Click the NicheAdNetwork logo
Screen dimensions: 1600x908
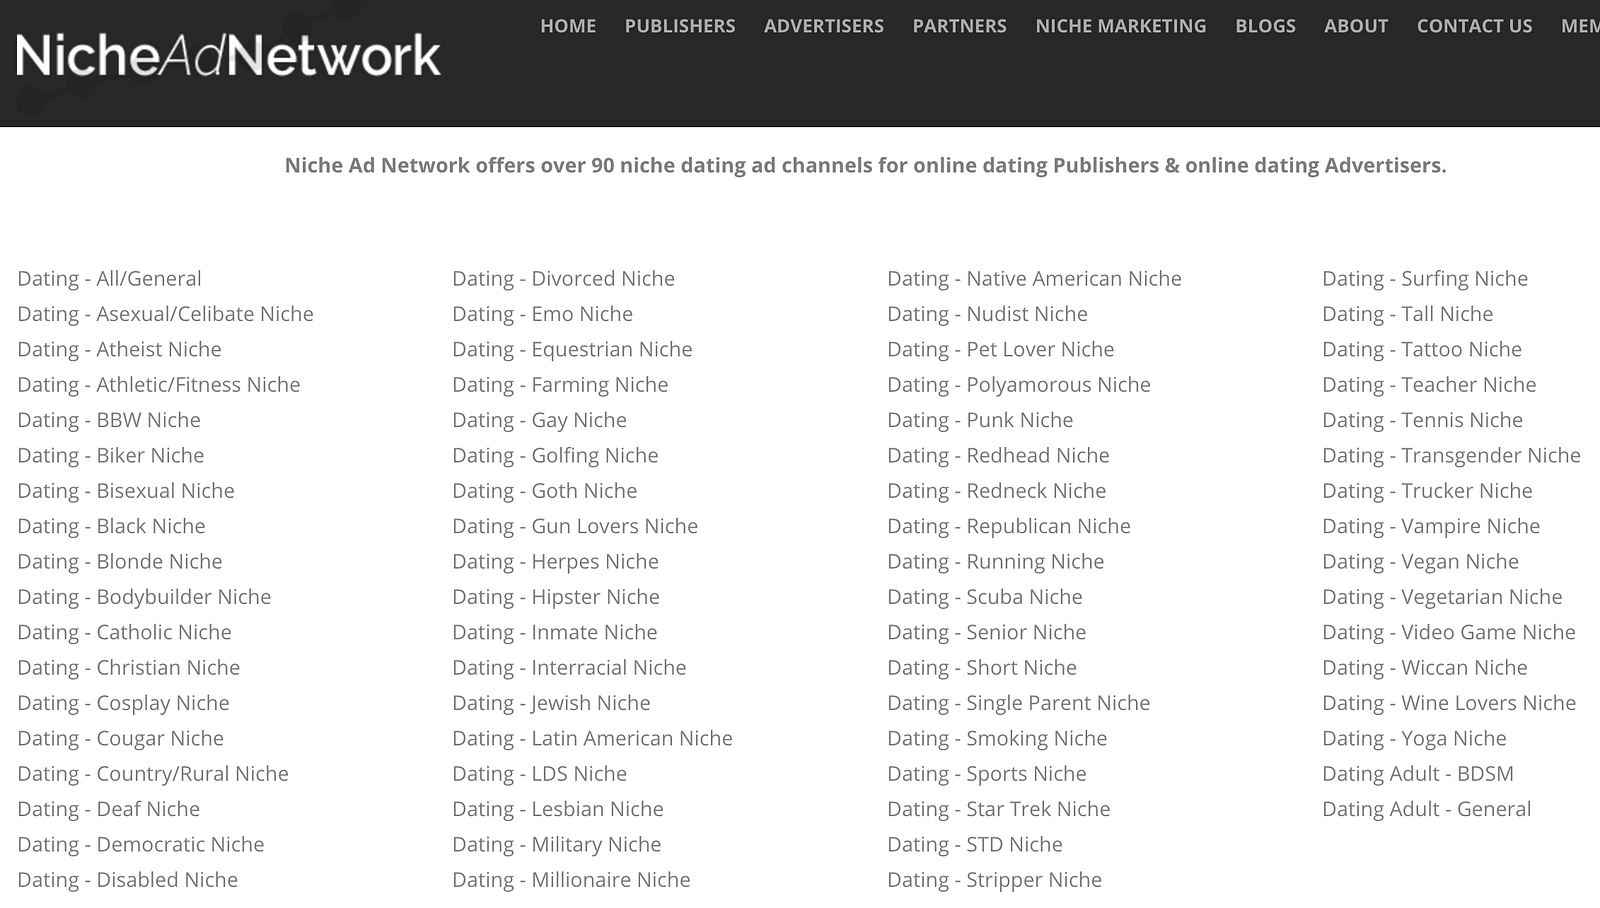(228, 55)
